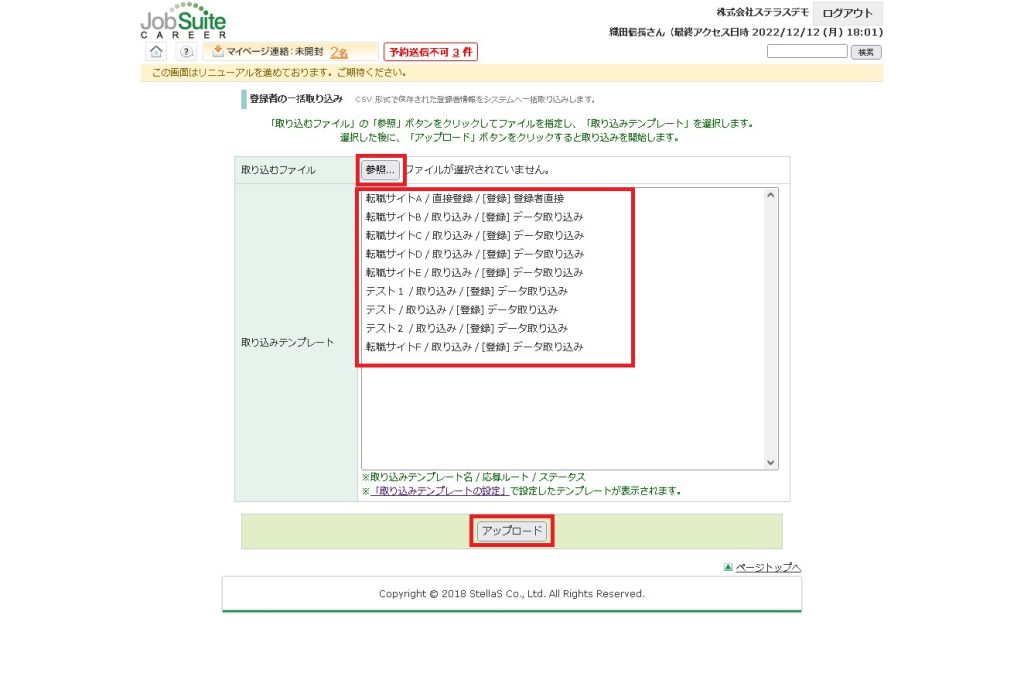Select the テスト１ / 取り込み template
The height and width of the screenshot is (680, 1024).
point(466,291)
